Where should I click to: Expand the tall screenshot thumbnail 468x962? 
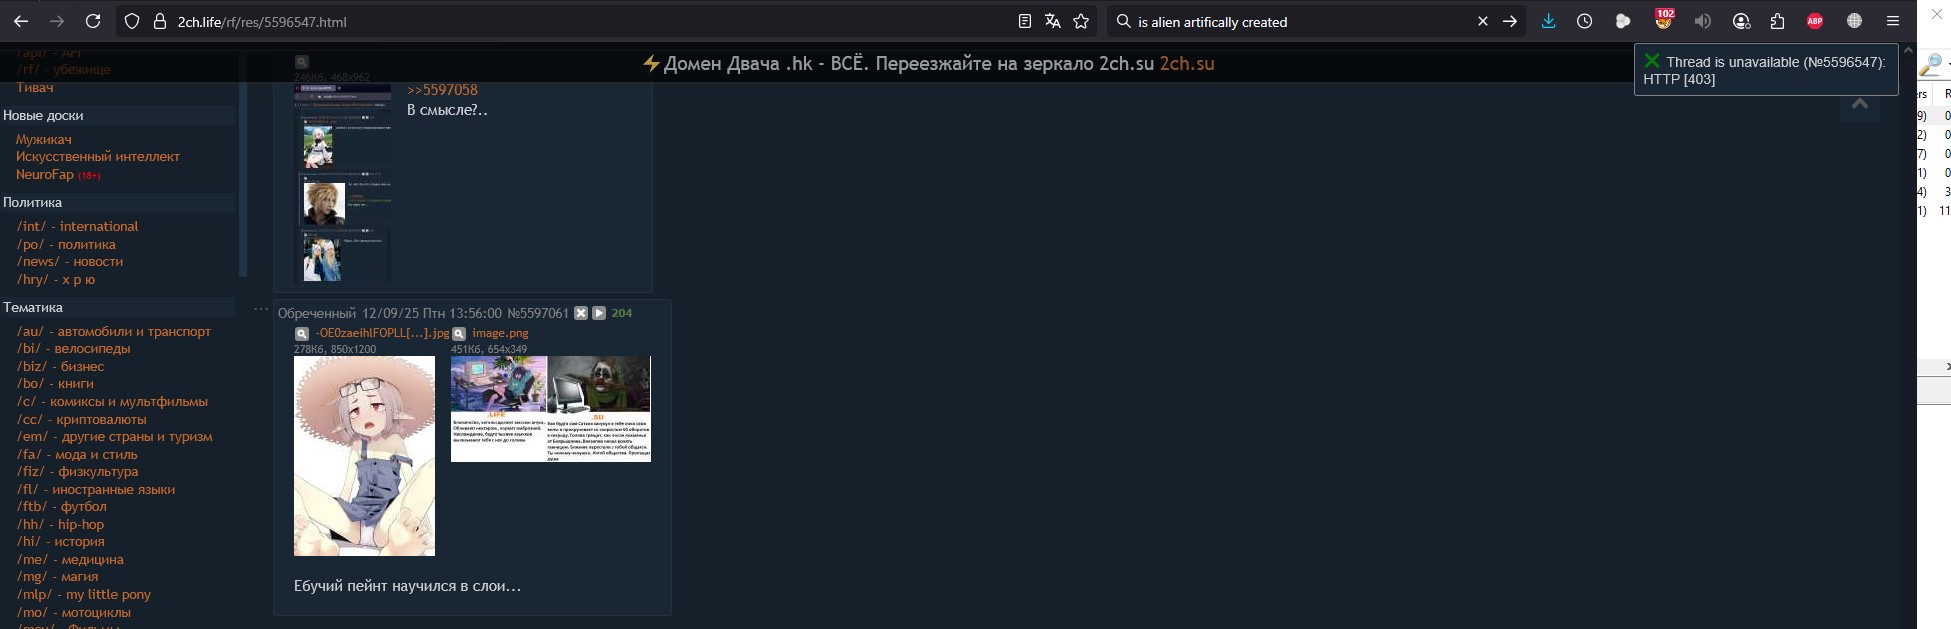pos(342,183)
